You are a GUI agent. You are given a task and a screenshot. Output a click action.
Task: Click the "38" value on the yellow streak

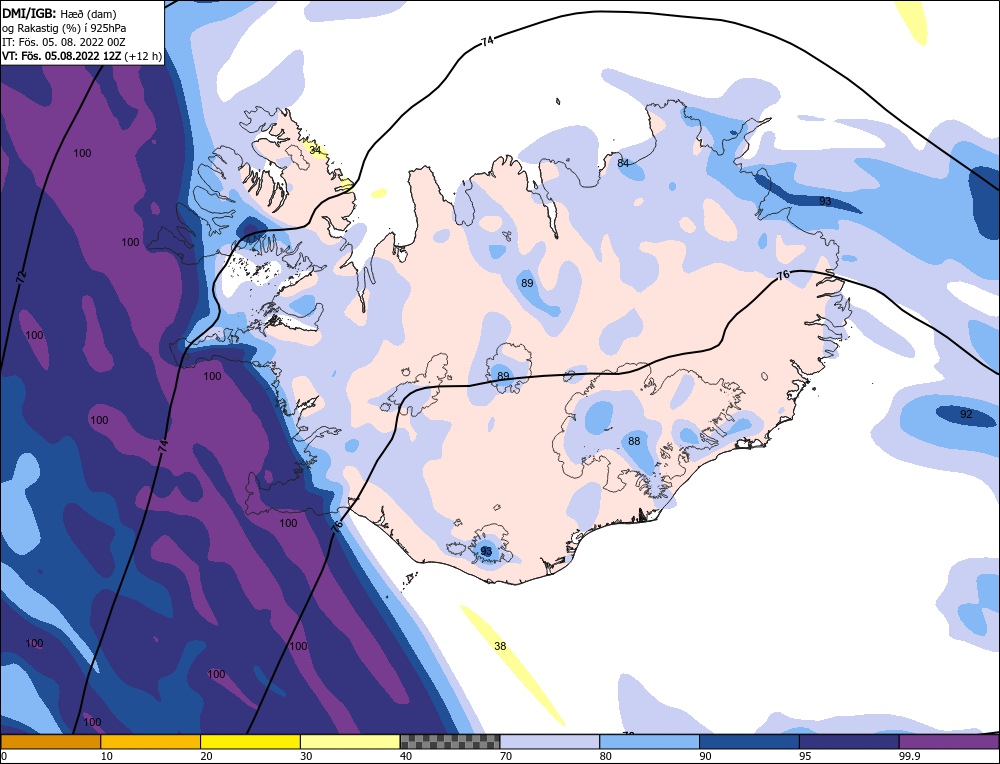(500, 647)
